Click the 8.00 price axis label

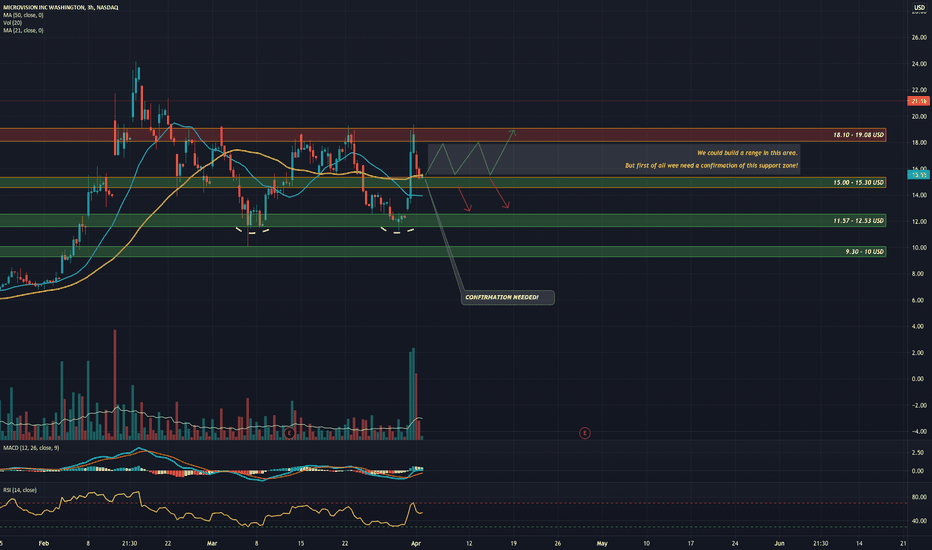click(919, 274)
